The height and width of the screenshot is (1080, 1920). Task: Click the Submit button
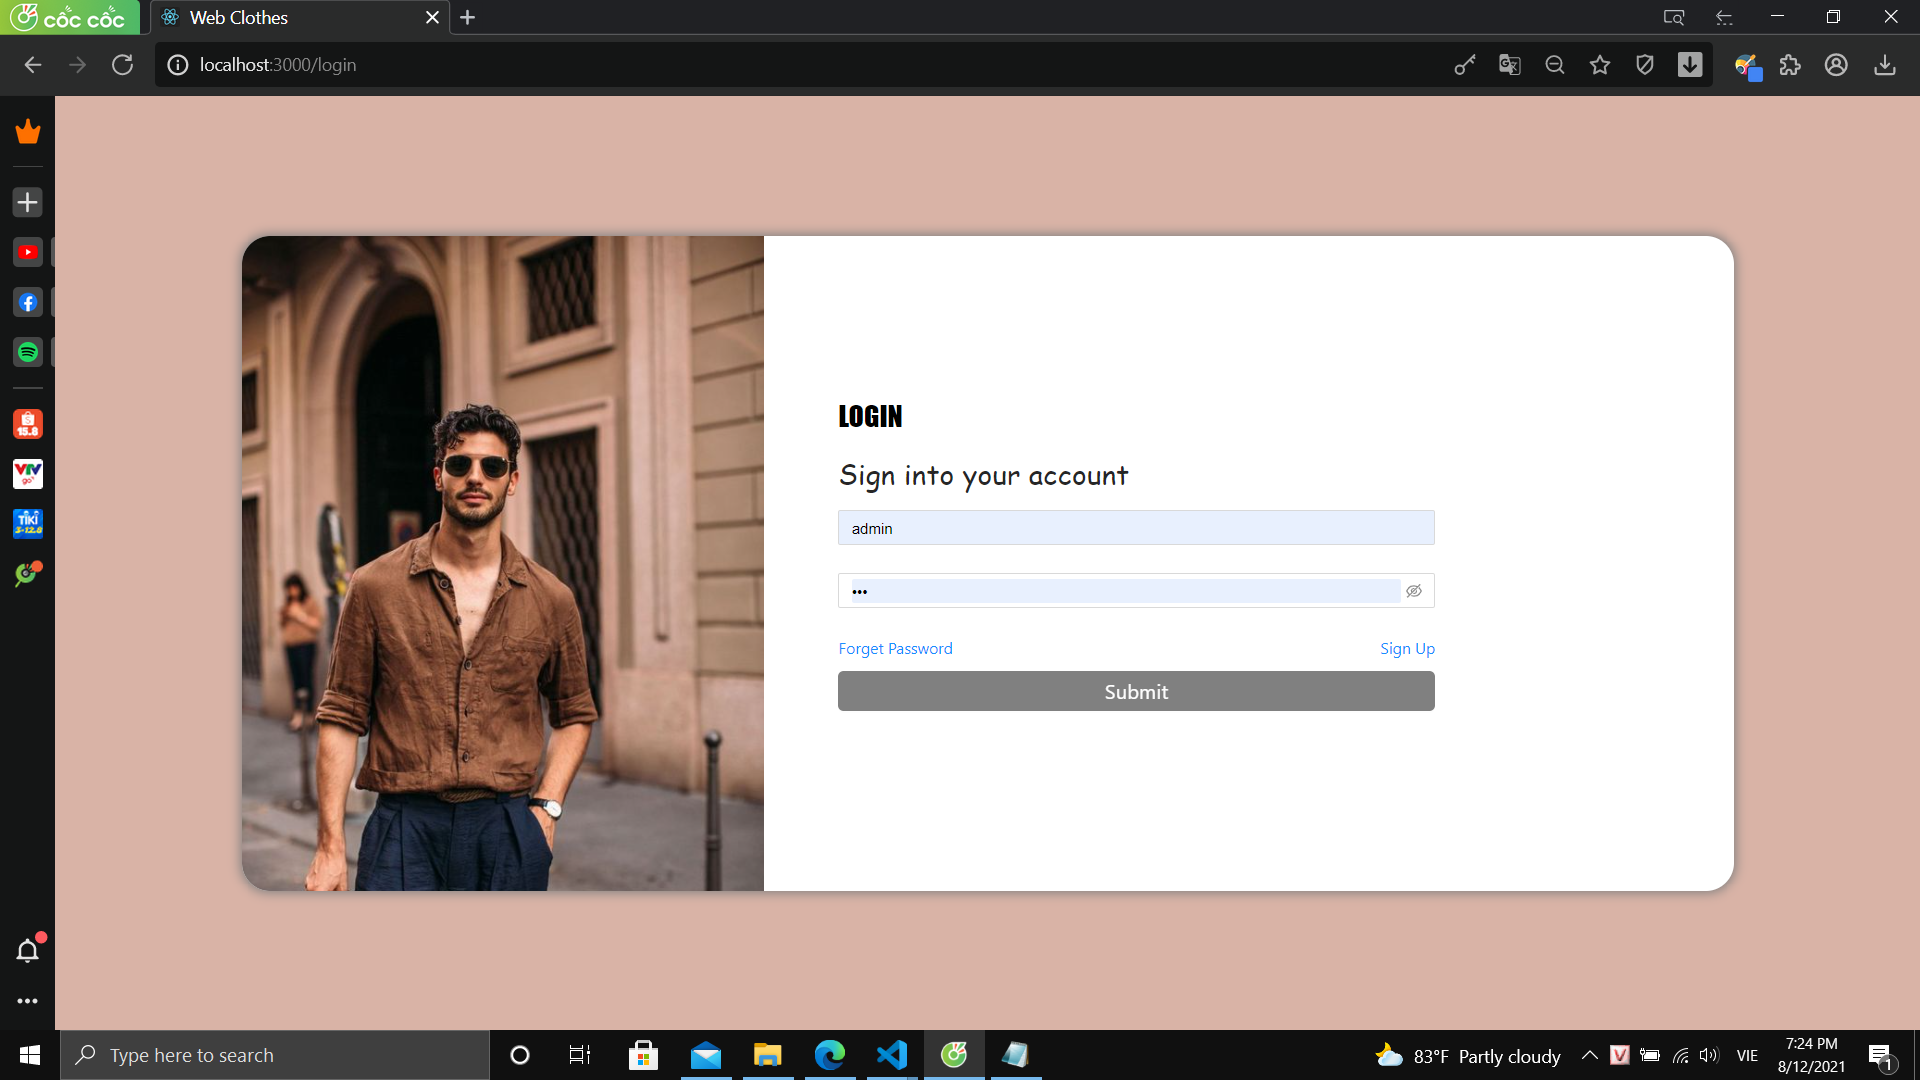point(1136,691)
